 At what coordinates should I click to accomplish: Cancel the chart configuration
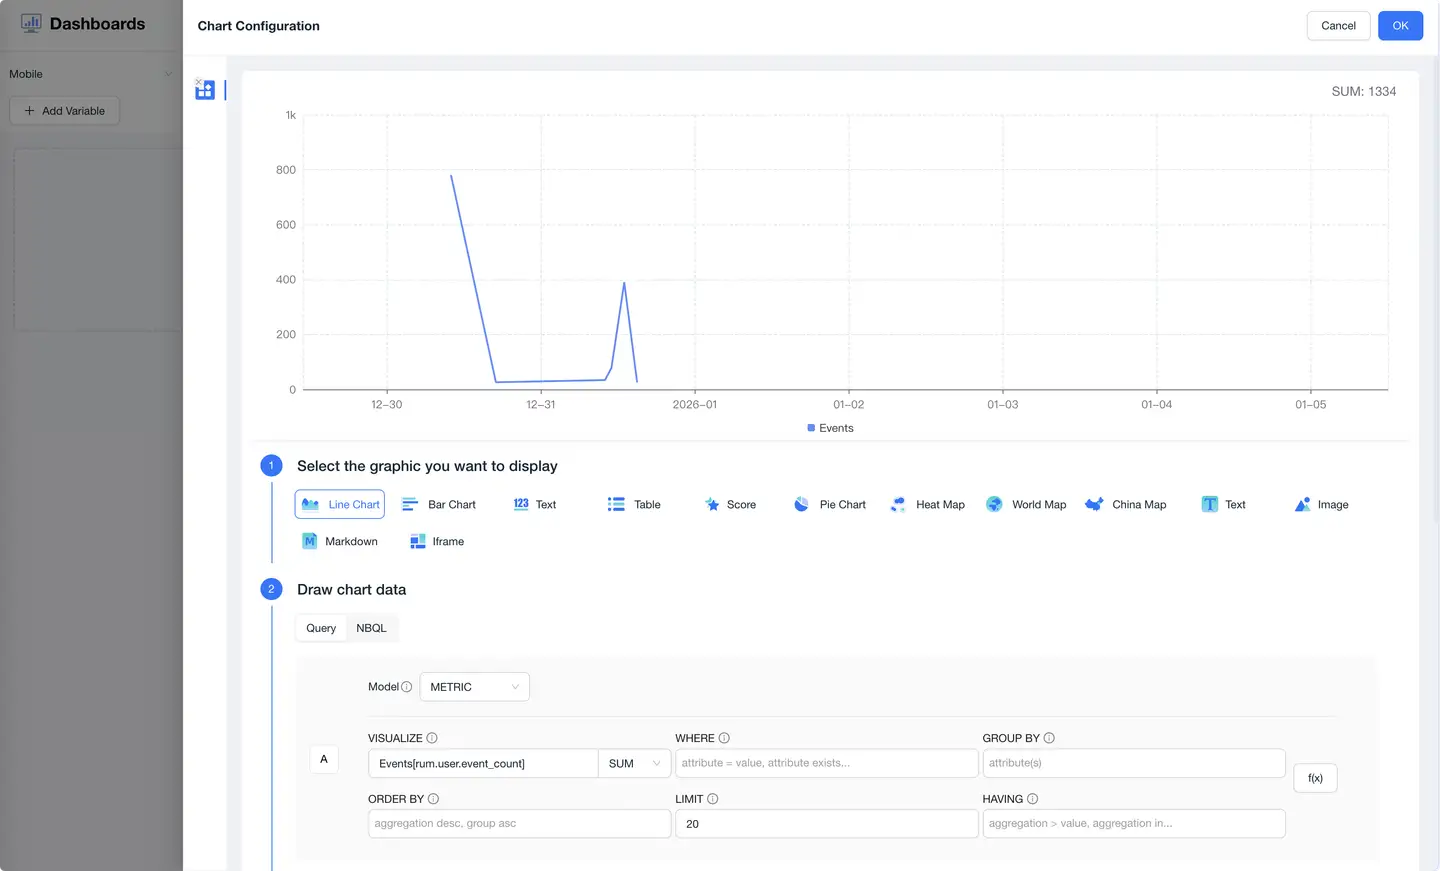[x=1338, y=26]
